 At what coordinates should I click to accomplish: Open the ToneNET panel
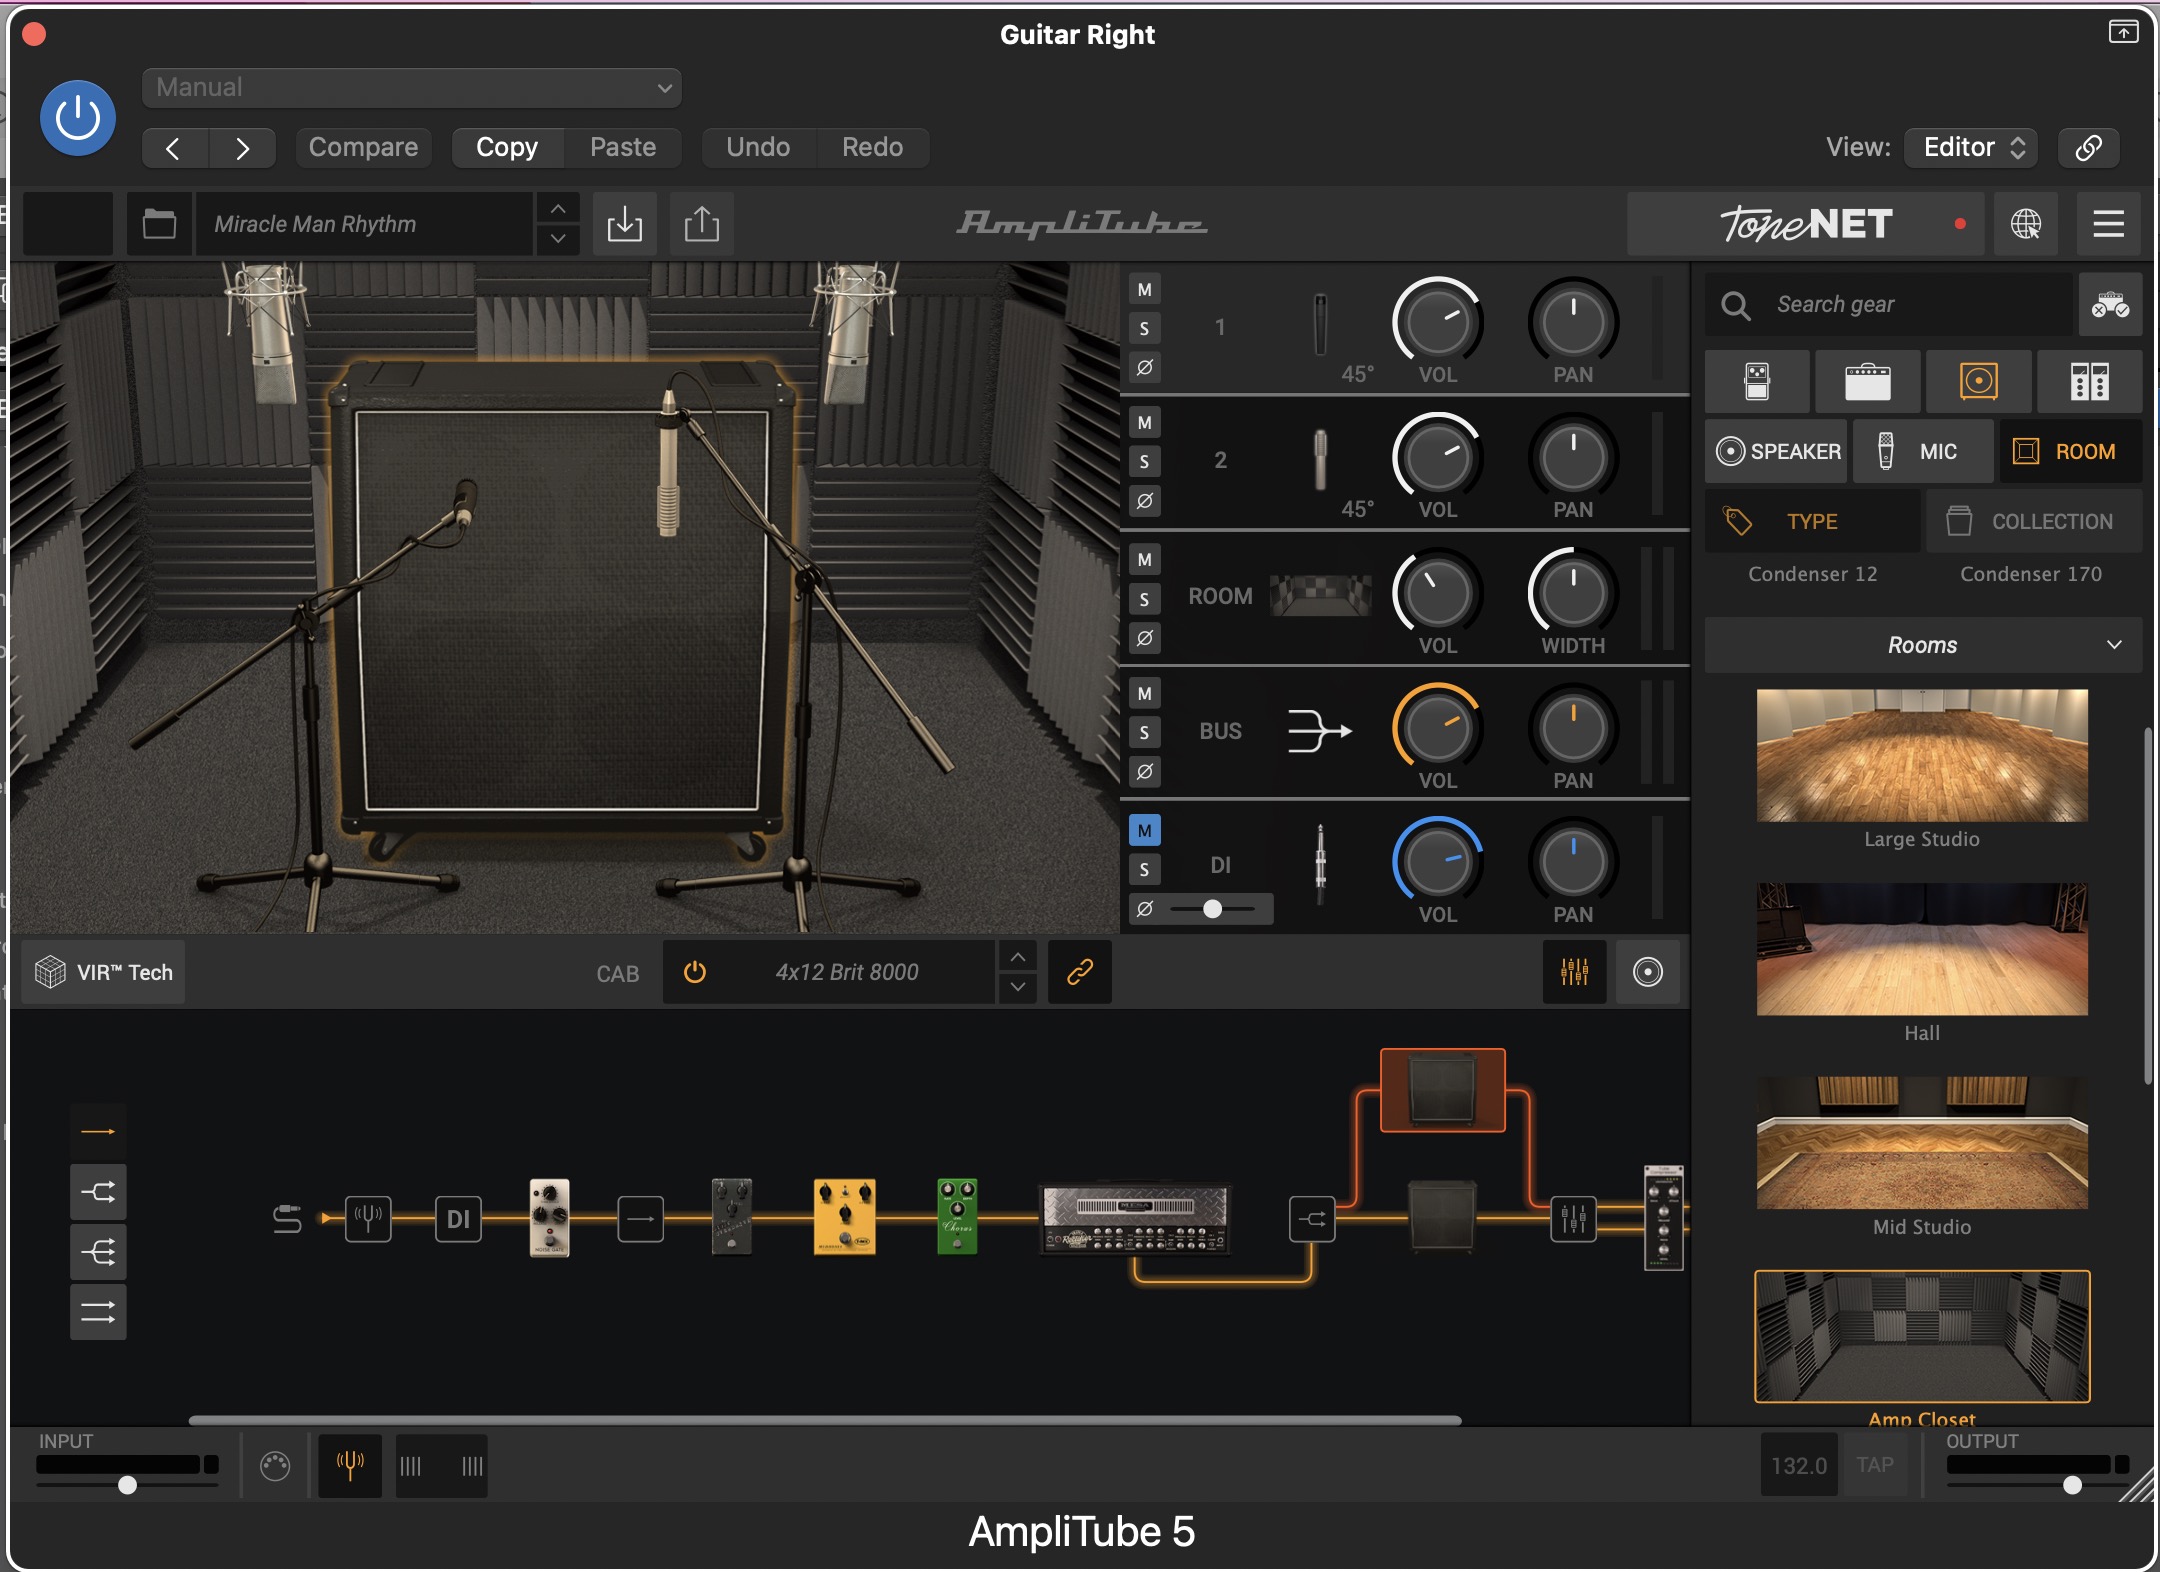coord(1805,224)
